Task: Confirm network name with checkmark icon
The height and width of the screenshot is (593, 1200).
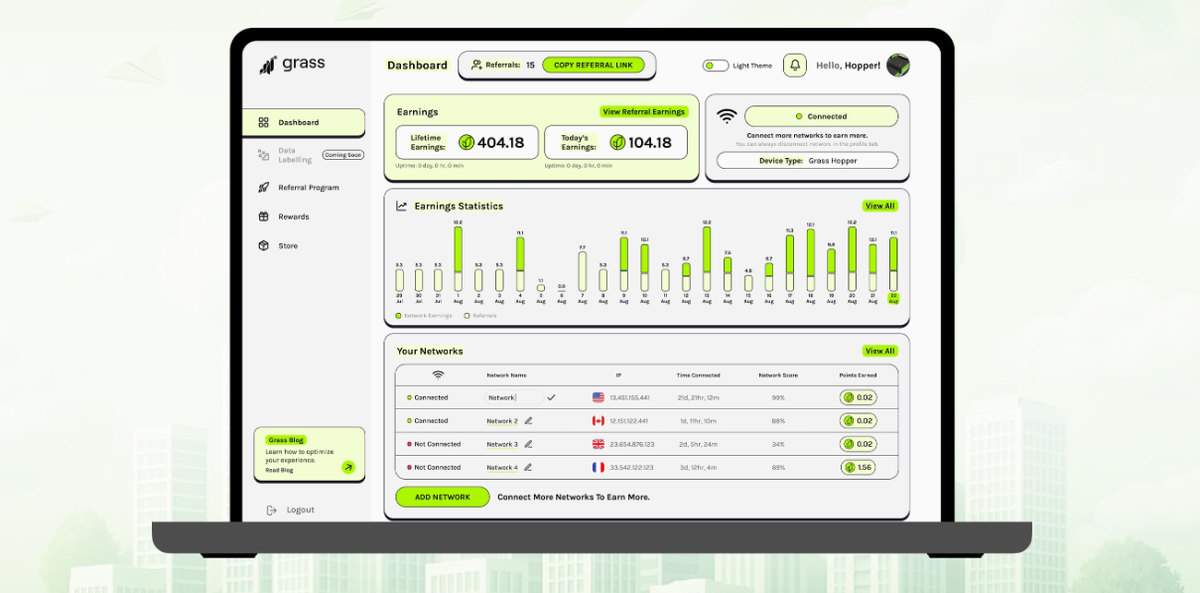Action: (551, 397)
